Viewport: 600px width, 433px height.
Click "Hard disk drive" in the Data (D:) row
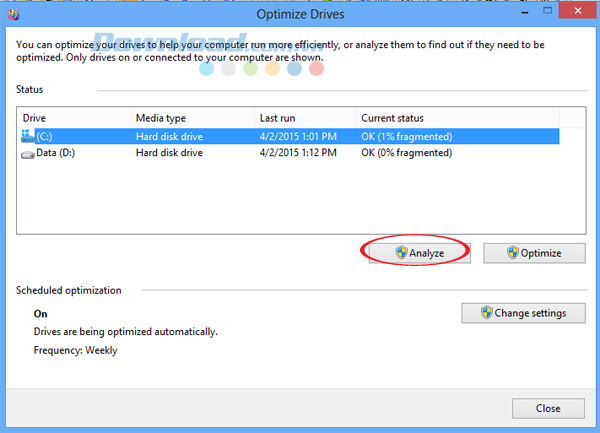click(169, 153)
